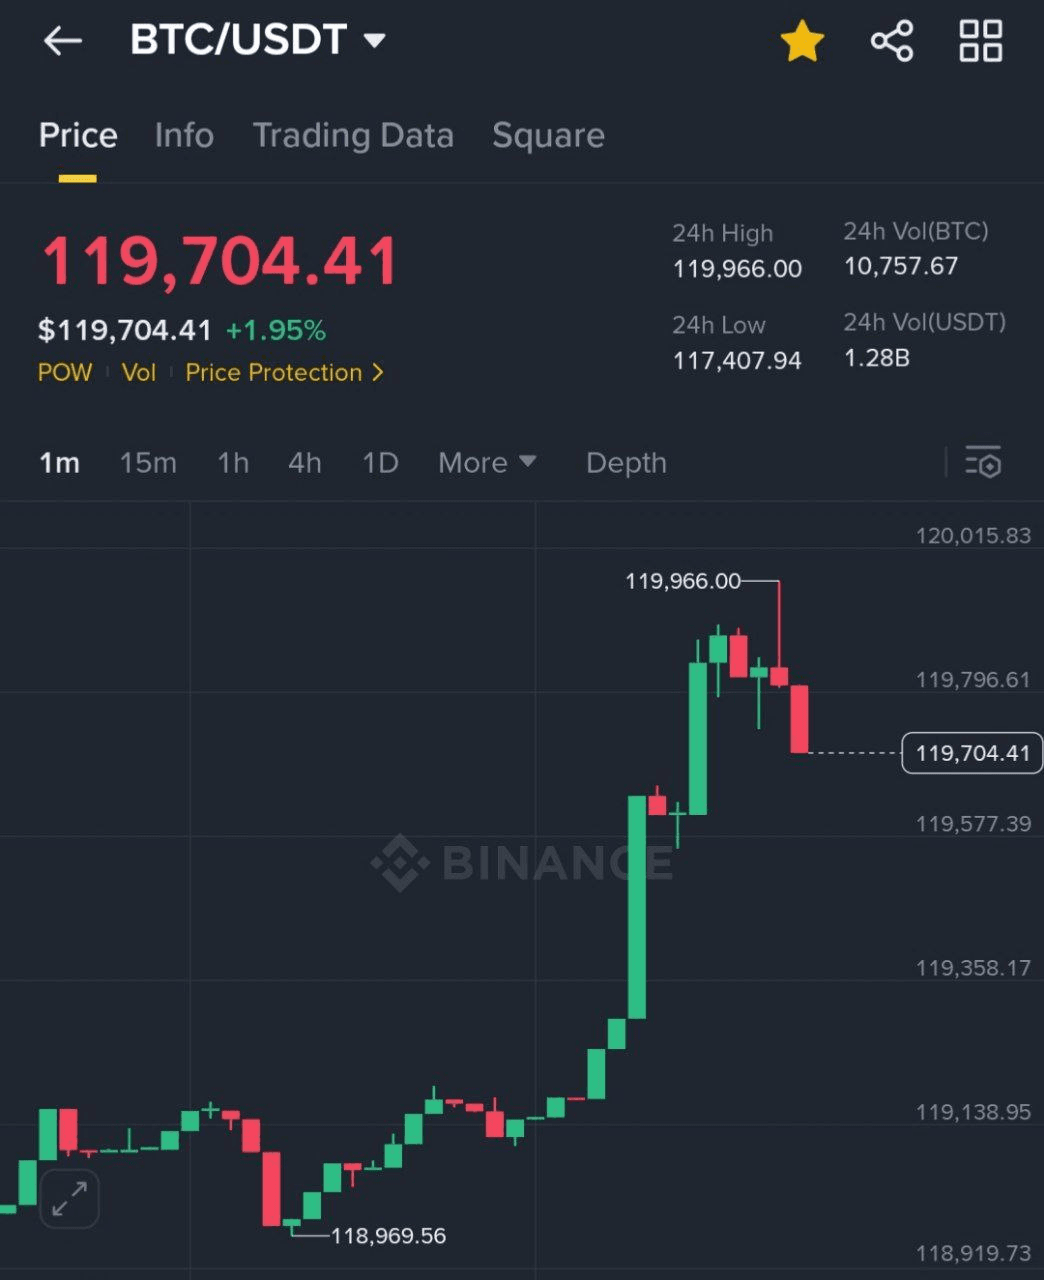
Task: Select the 1D chart interval
Action: pyautogui.click(x=380, y=463)
